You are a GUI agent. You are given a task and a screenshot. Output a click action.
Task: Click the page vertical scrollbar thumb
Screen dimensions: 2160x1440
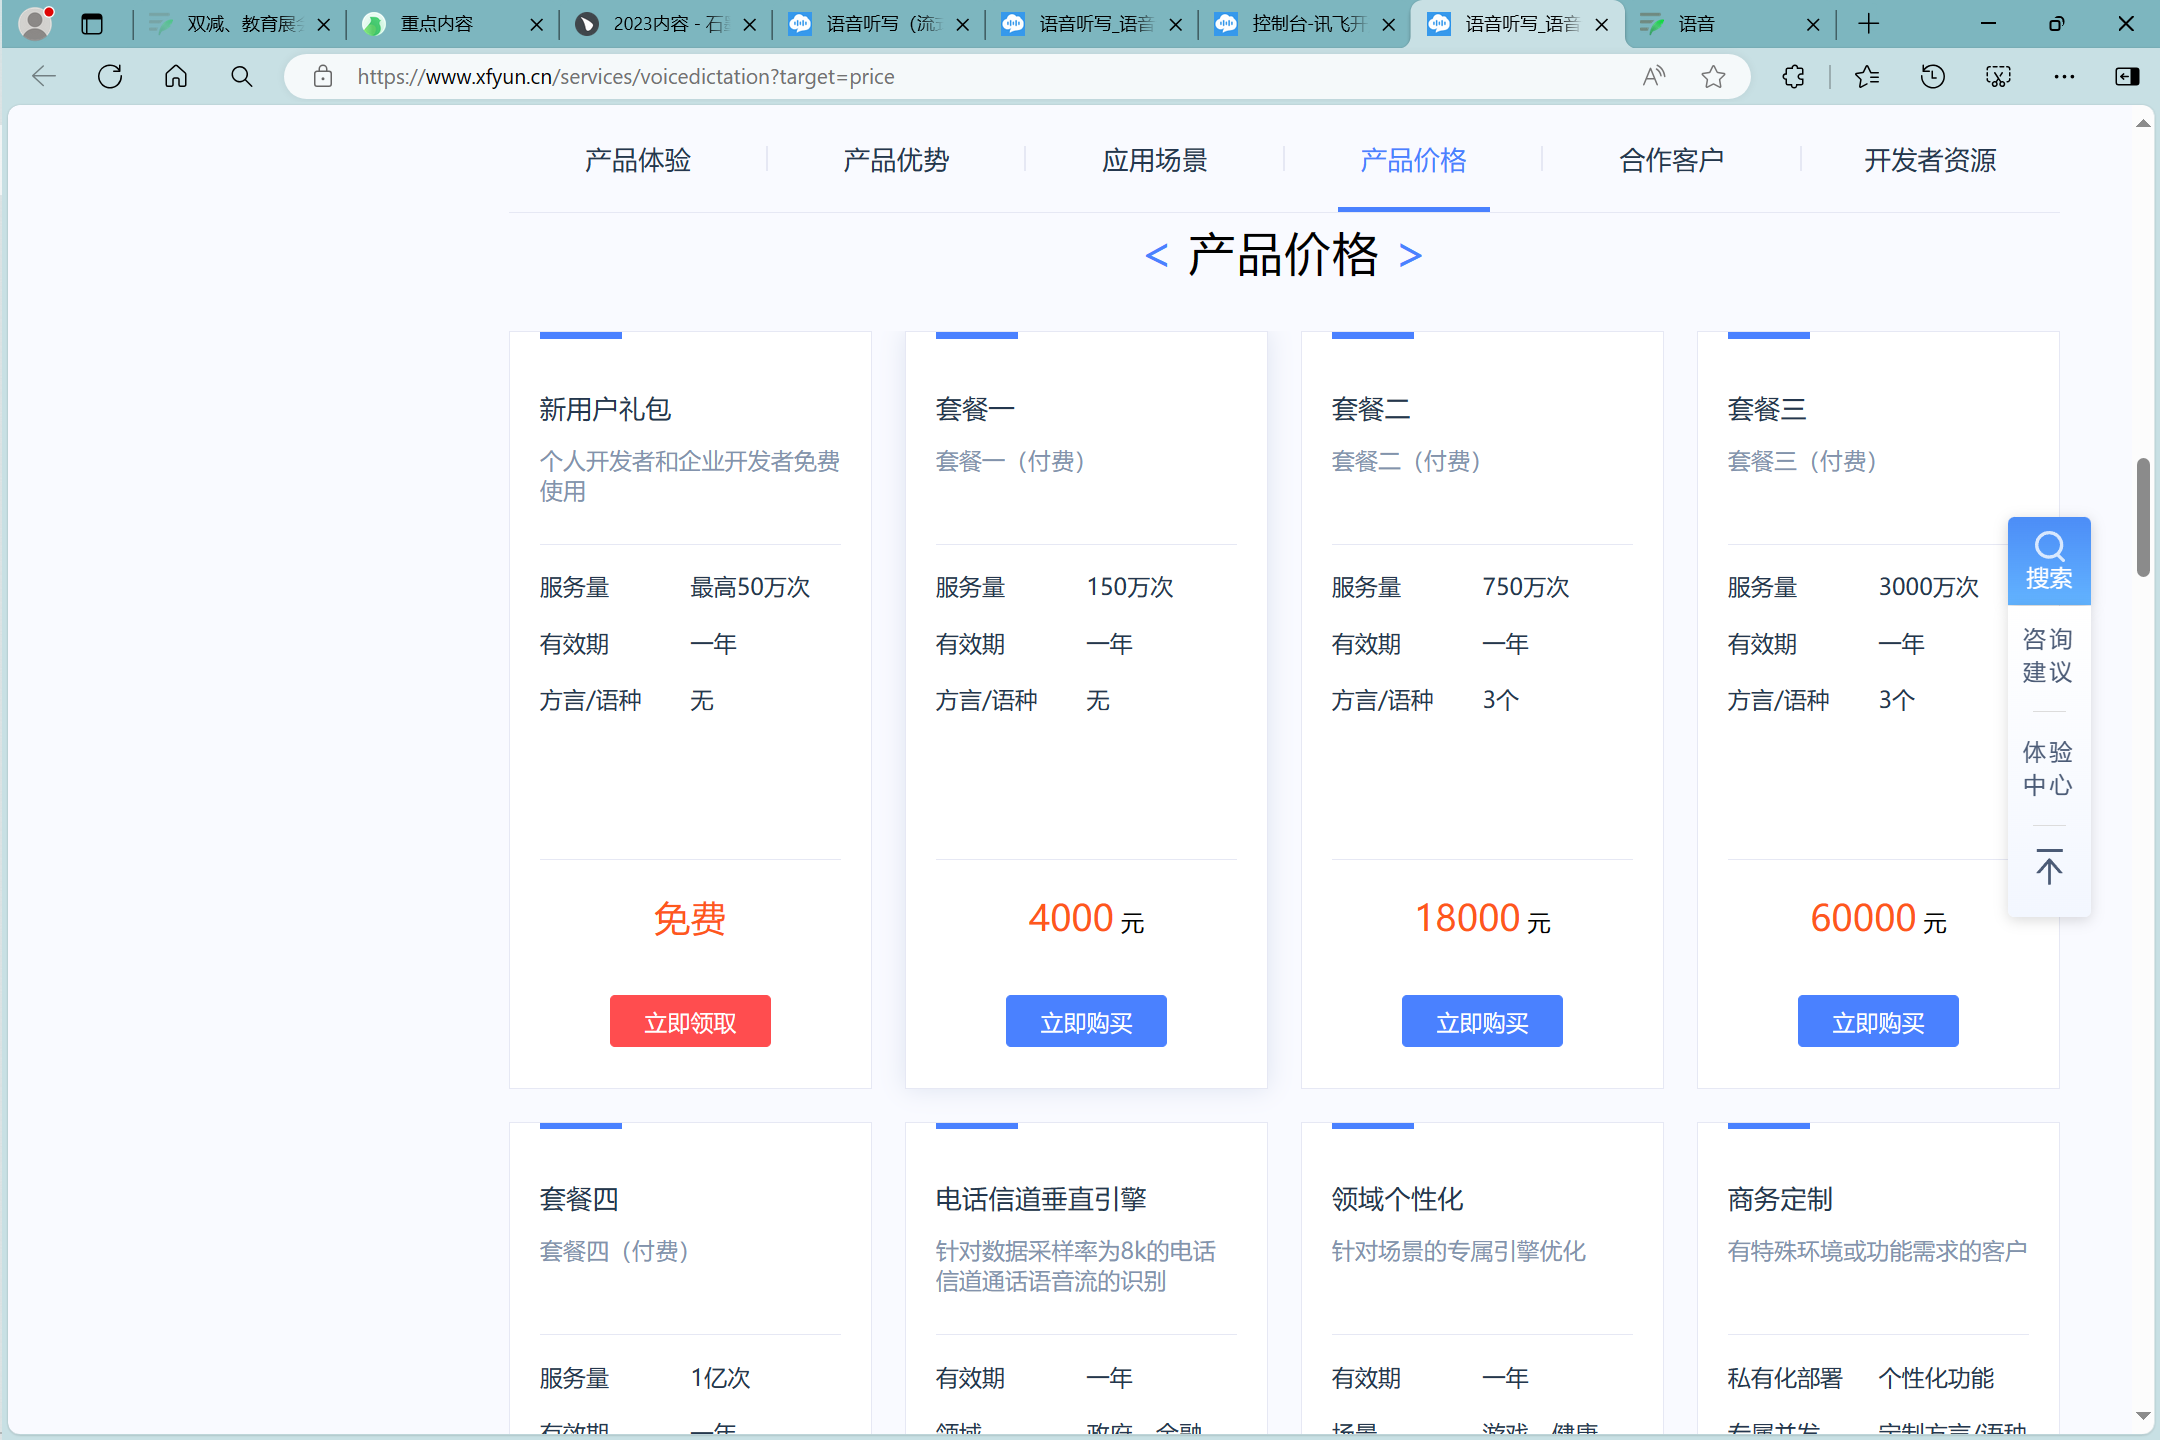click(x=2142, y=517)
